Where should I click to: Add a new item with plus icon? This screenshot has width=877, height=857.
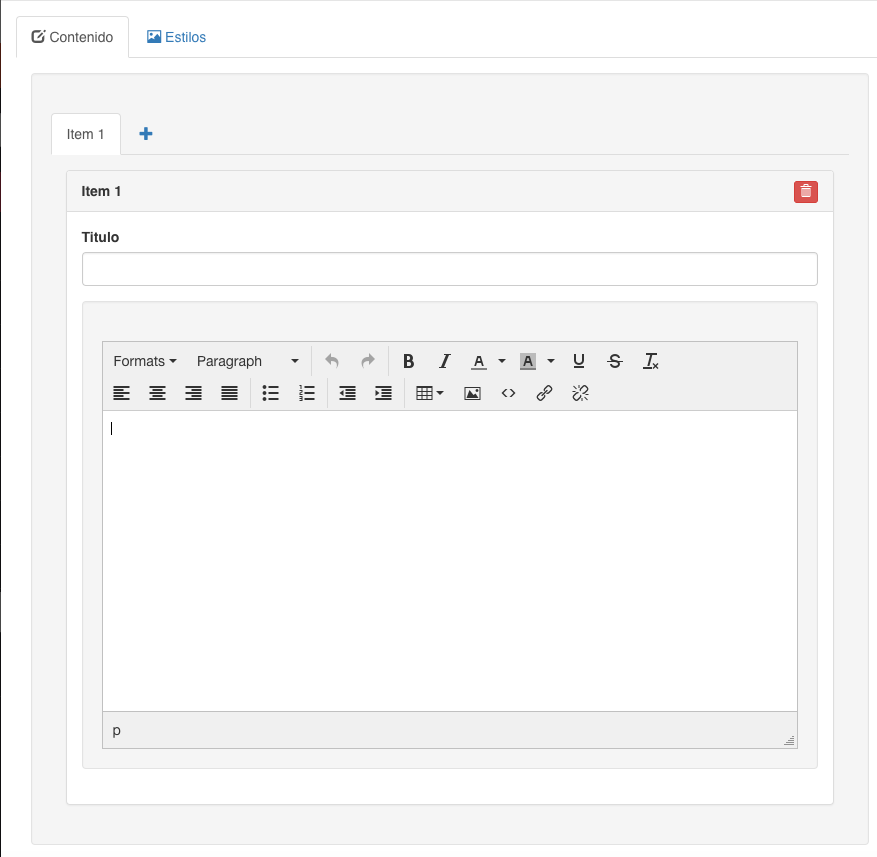click(x=145, y=134)
